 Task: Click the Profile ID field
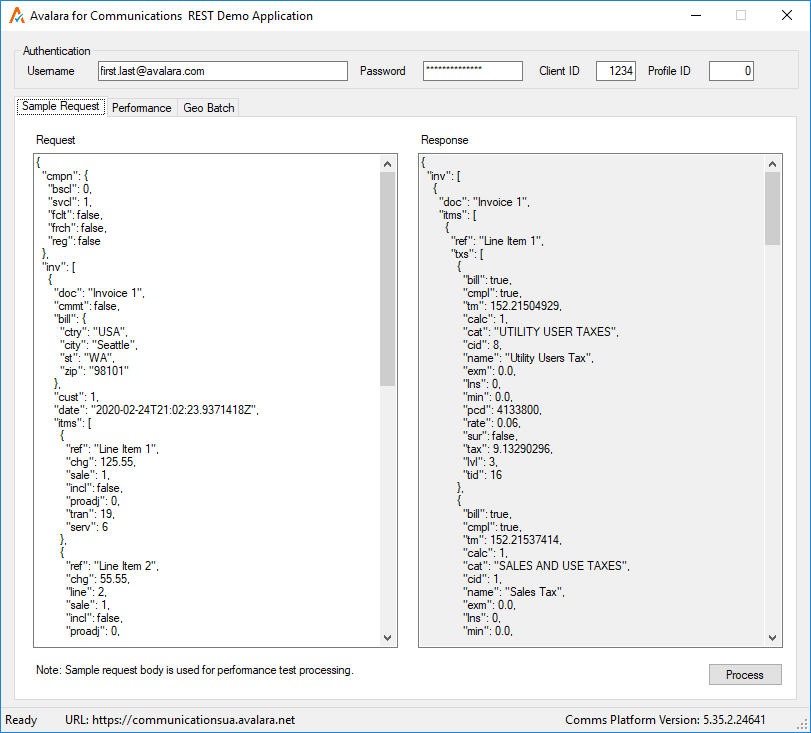pyautogui.click(x=731, y=71)
